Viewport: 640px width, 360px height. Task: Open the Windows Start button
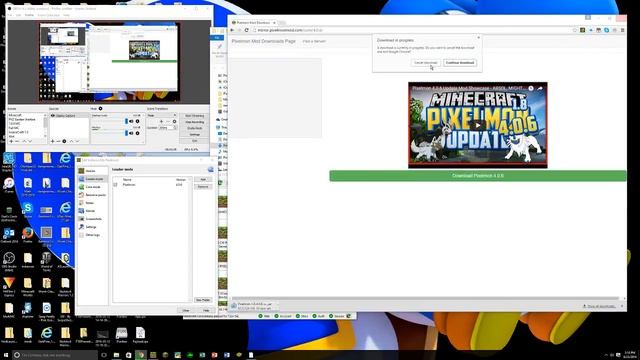coord(6,356)
